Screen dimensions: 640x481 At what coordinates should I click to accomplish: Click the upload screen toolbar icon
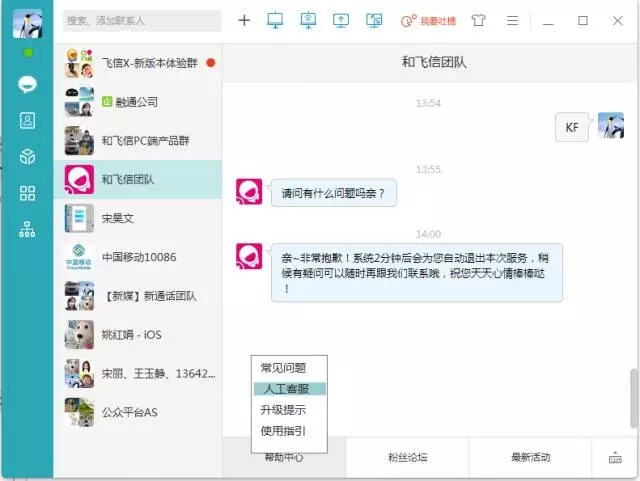coord(341,20)
